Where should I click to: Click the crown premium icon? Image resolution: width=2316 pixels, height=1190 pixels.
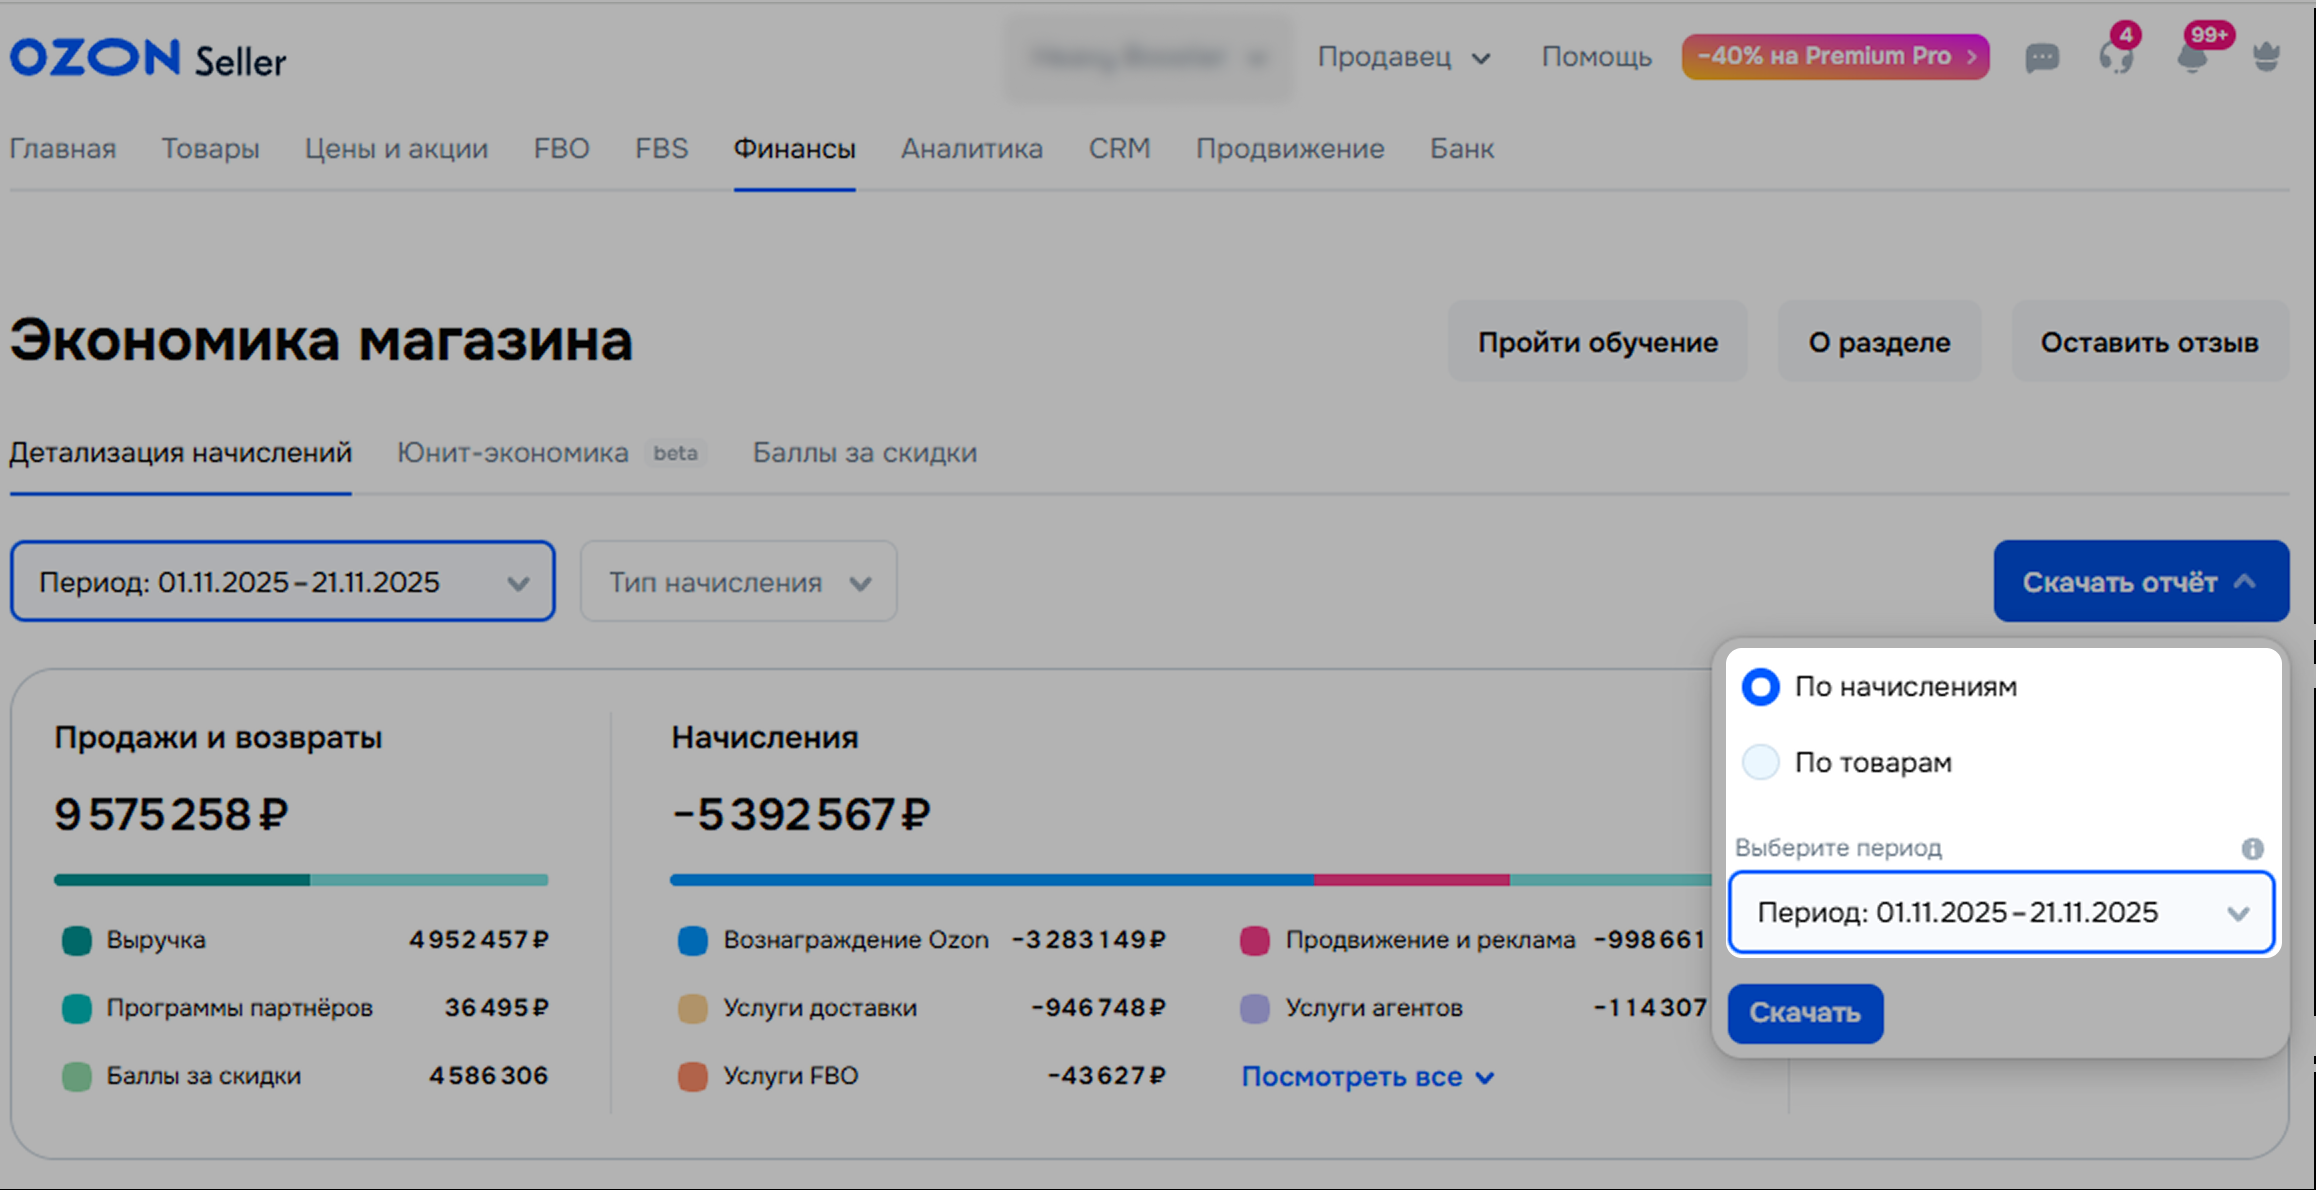tap(2266, 57)
